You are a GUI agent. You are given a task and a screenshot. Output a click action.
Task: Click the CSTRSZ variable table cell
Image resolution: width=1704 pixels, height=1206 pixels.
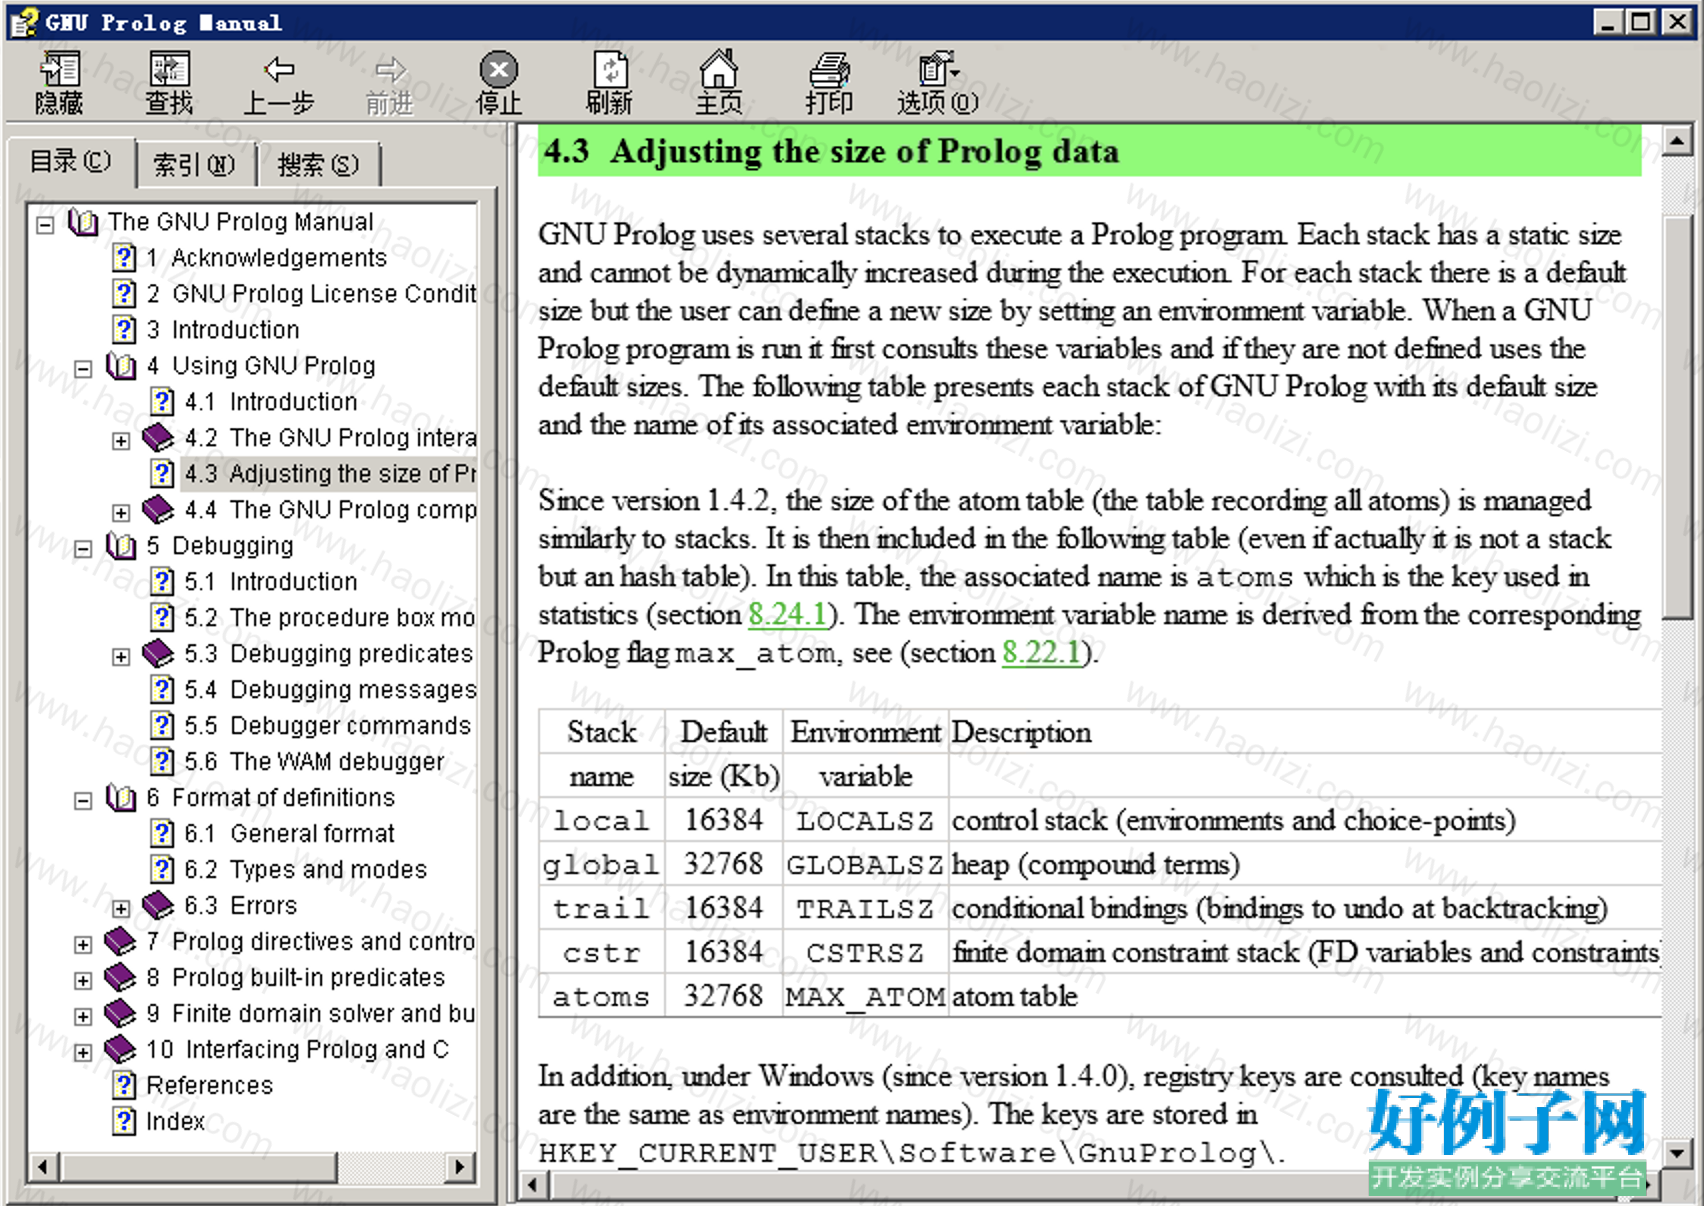865,952
